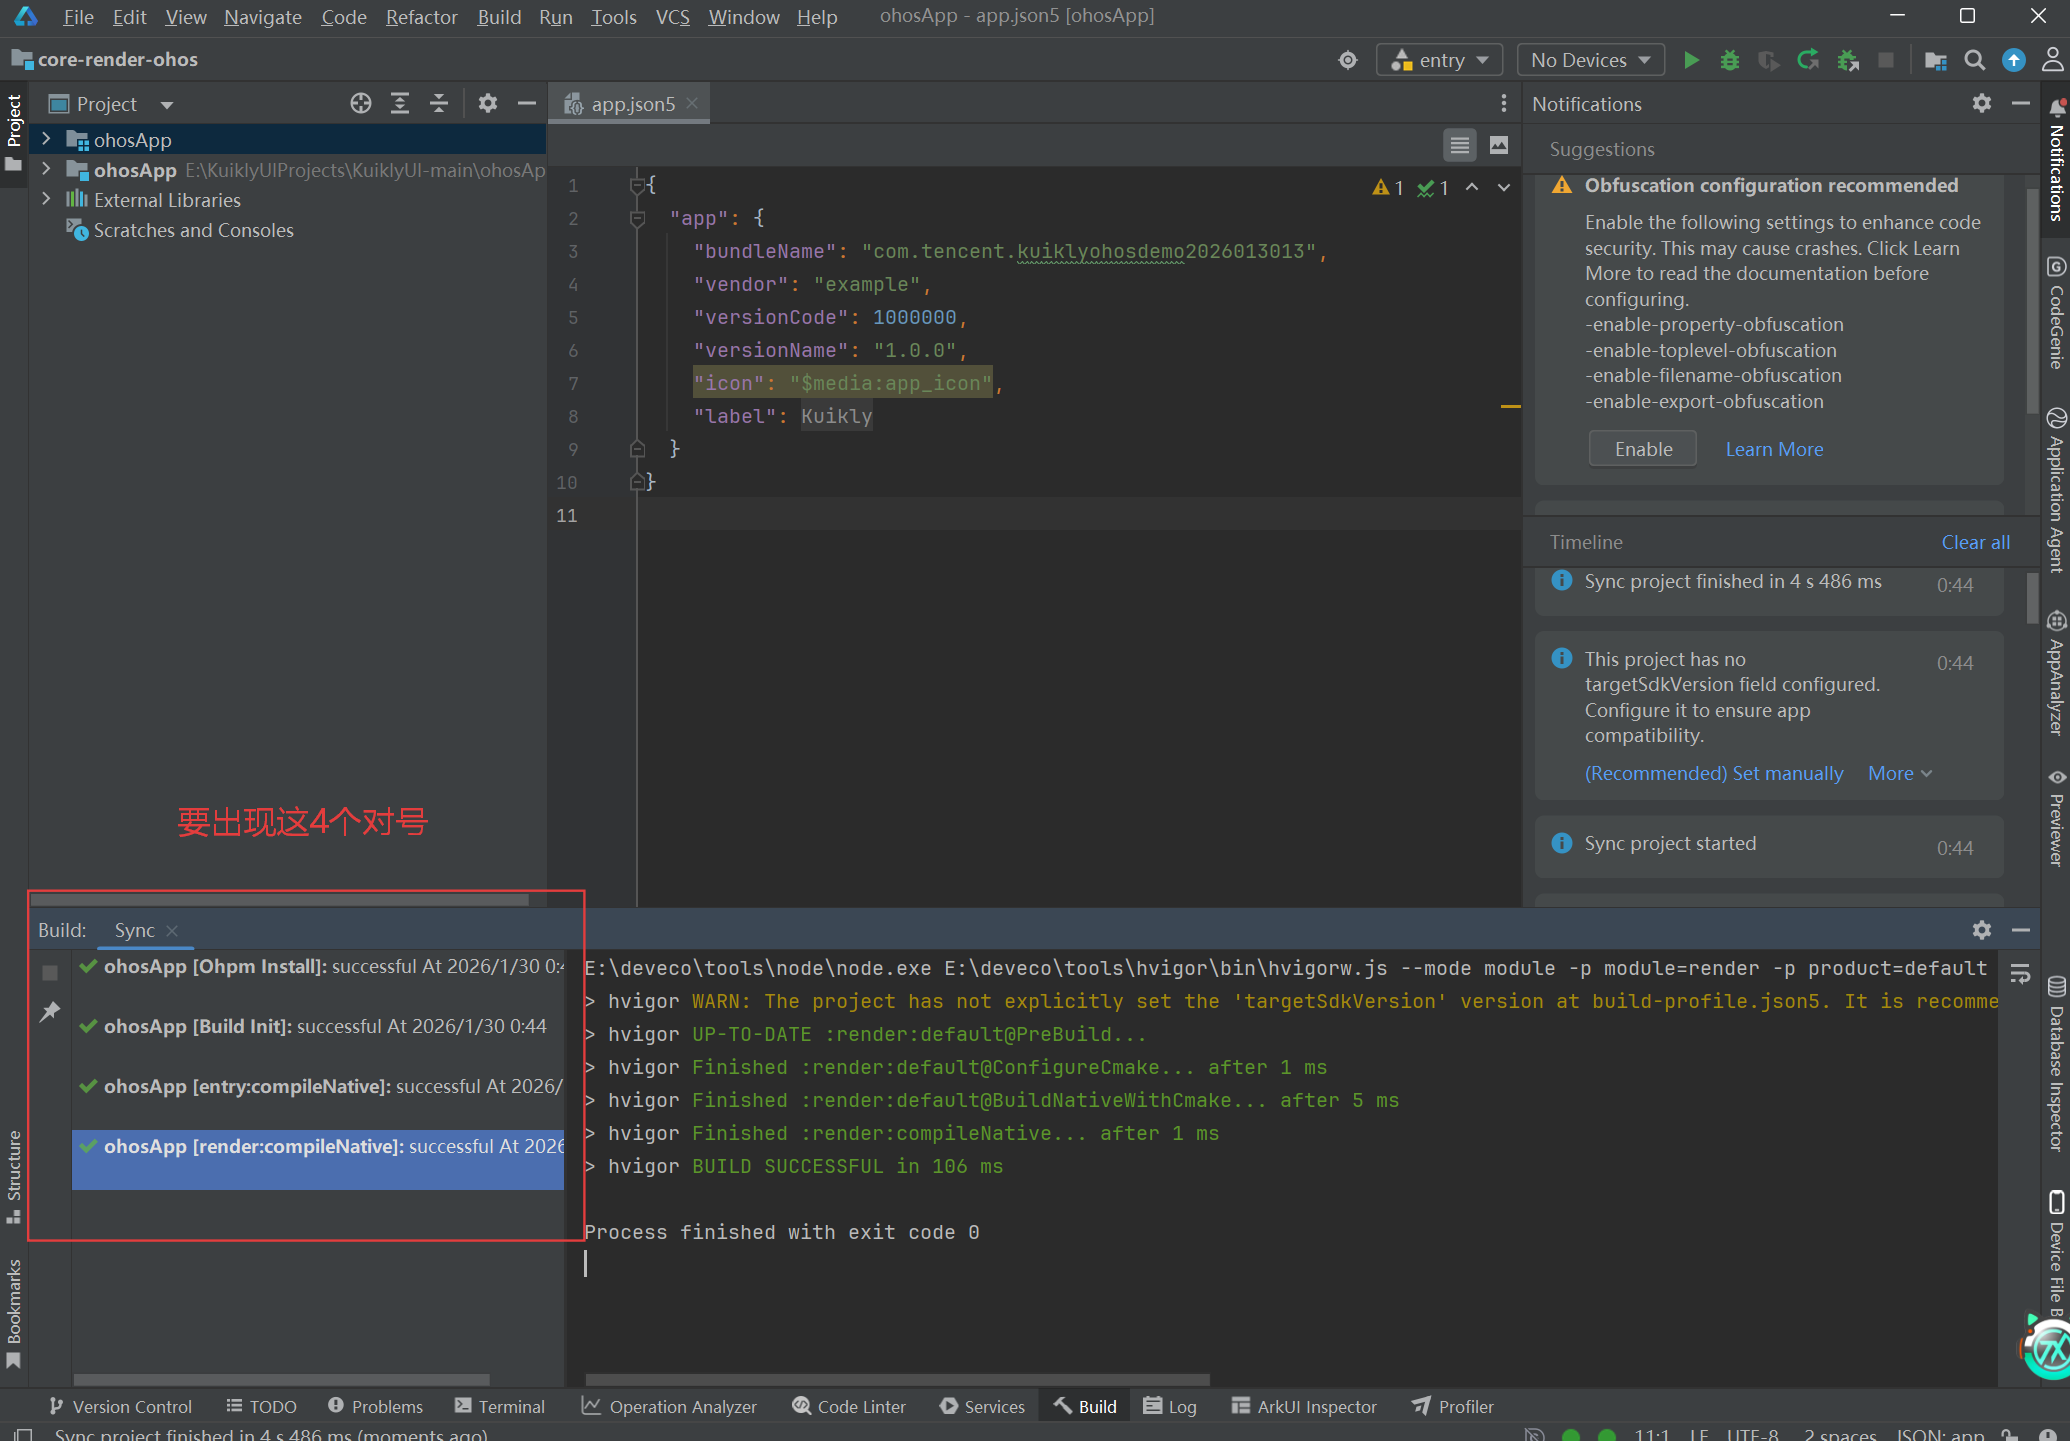The width and height of the screenshot is (2070, 1441).
Task: Open the Refactor menu
Action: pos(421,17)
